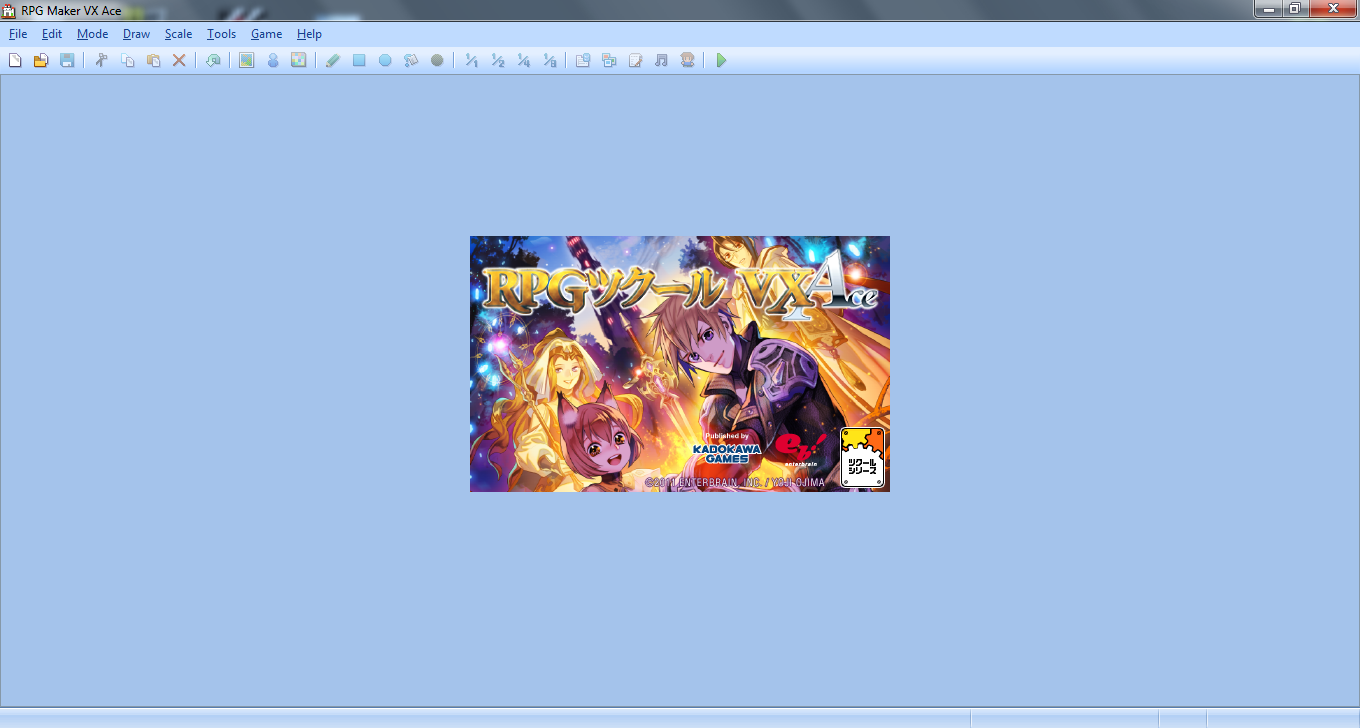The width and height of the screenshot is (1360, 728).
Task: Open the Script Editor
Action: [x=634, y=60]
